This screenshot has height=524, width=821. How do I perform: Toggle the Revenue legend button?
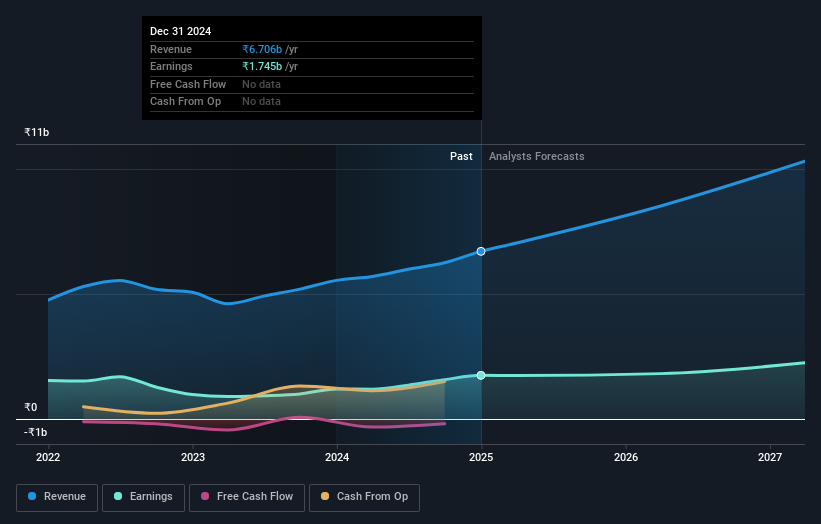point(57,497)
